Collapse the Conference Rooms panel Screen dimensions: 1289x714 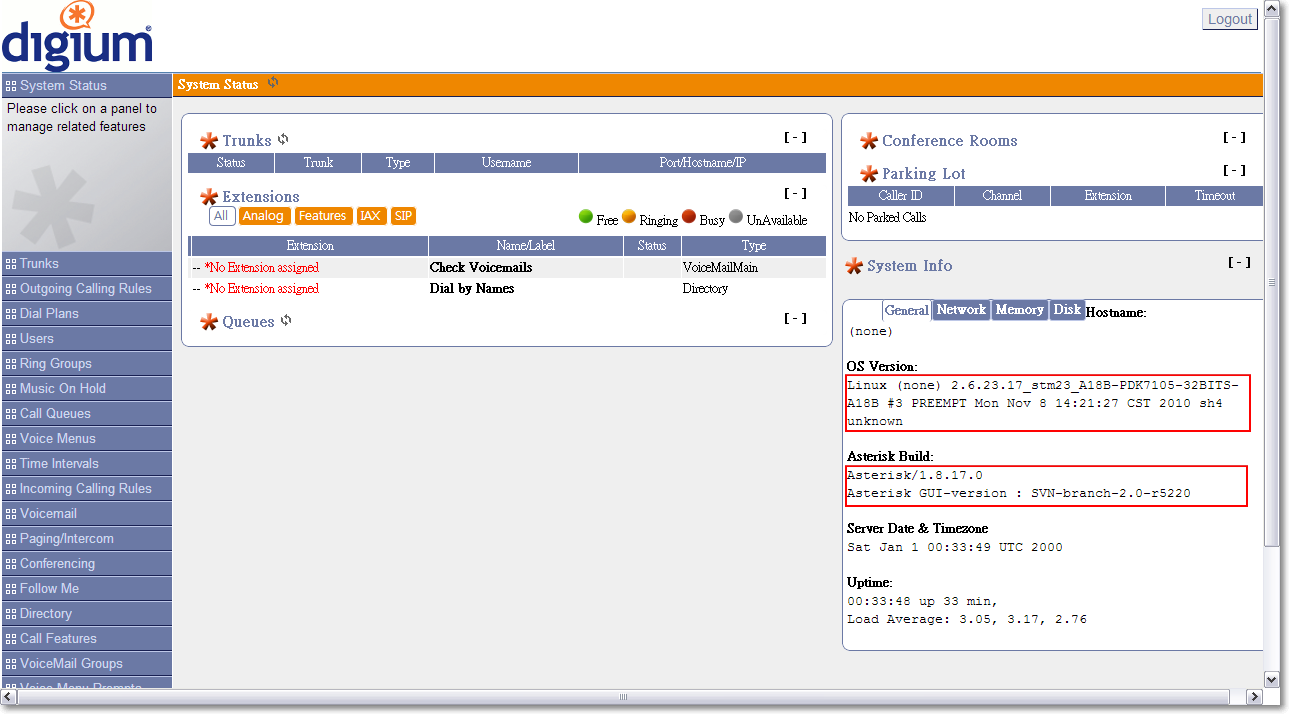coord(1235,138)
